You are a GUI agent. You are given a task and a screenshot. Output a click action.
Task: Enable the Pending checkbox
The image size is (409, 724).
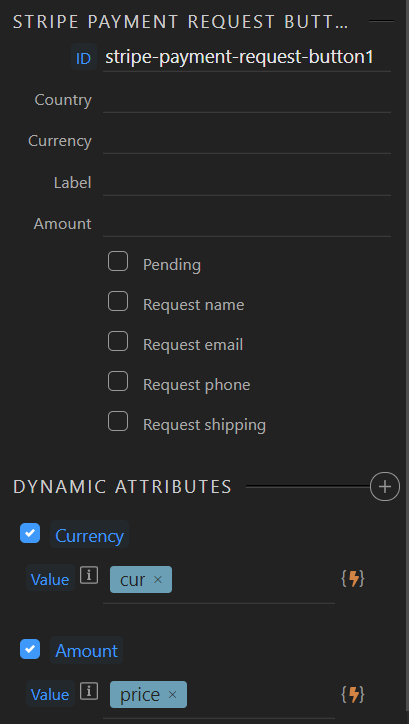[118, 261]
